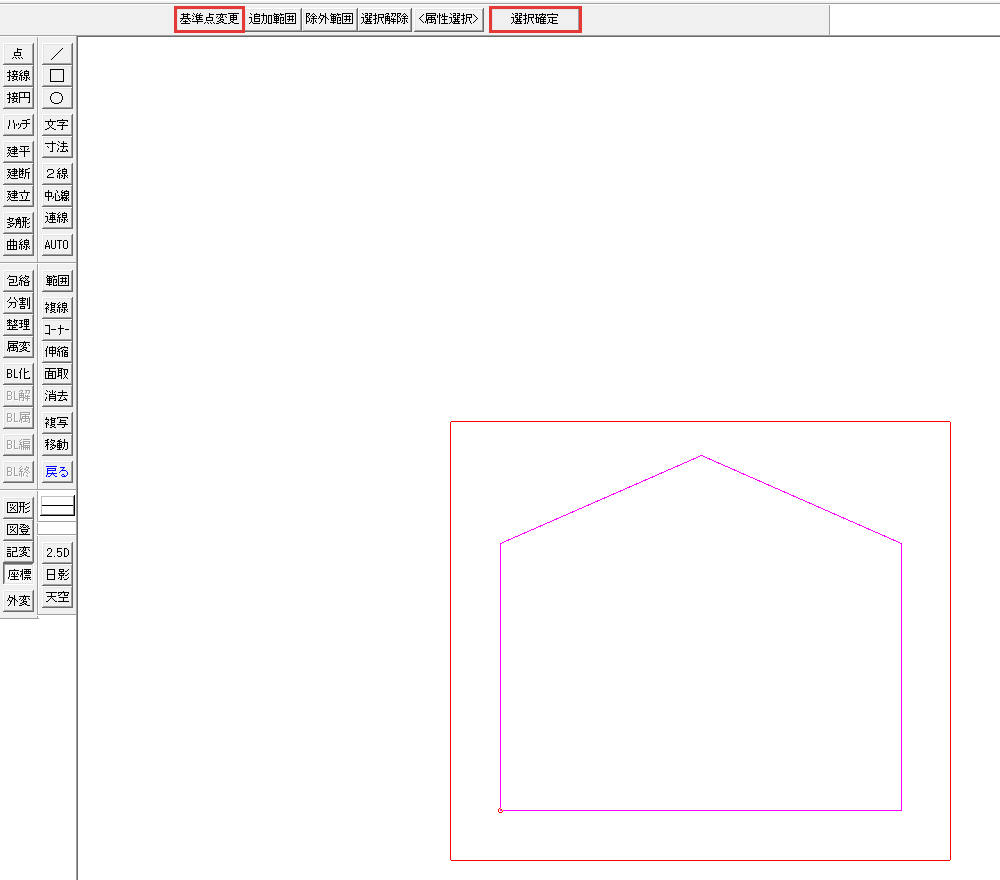Select the 接円 tangent circle tool
Screen dimensions: 1000x880
pos(18,98)
